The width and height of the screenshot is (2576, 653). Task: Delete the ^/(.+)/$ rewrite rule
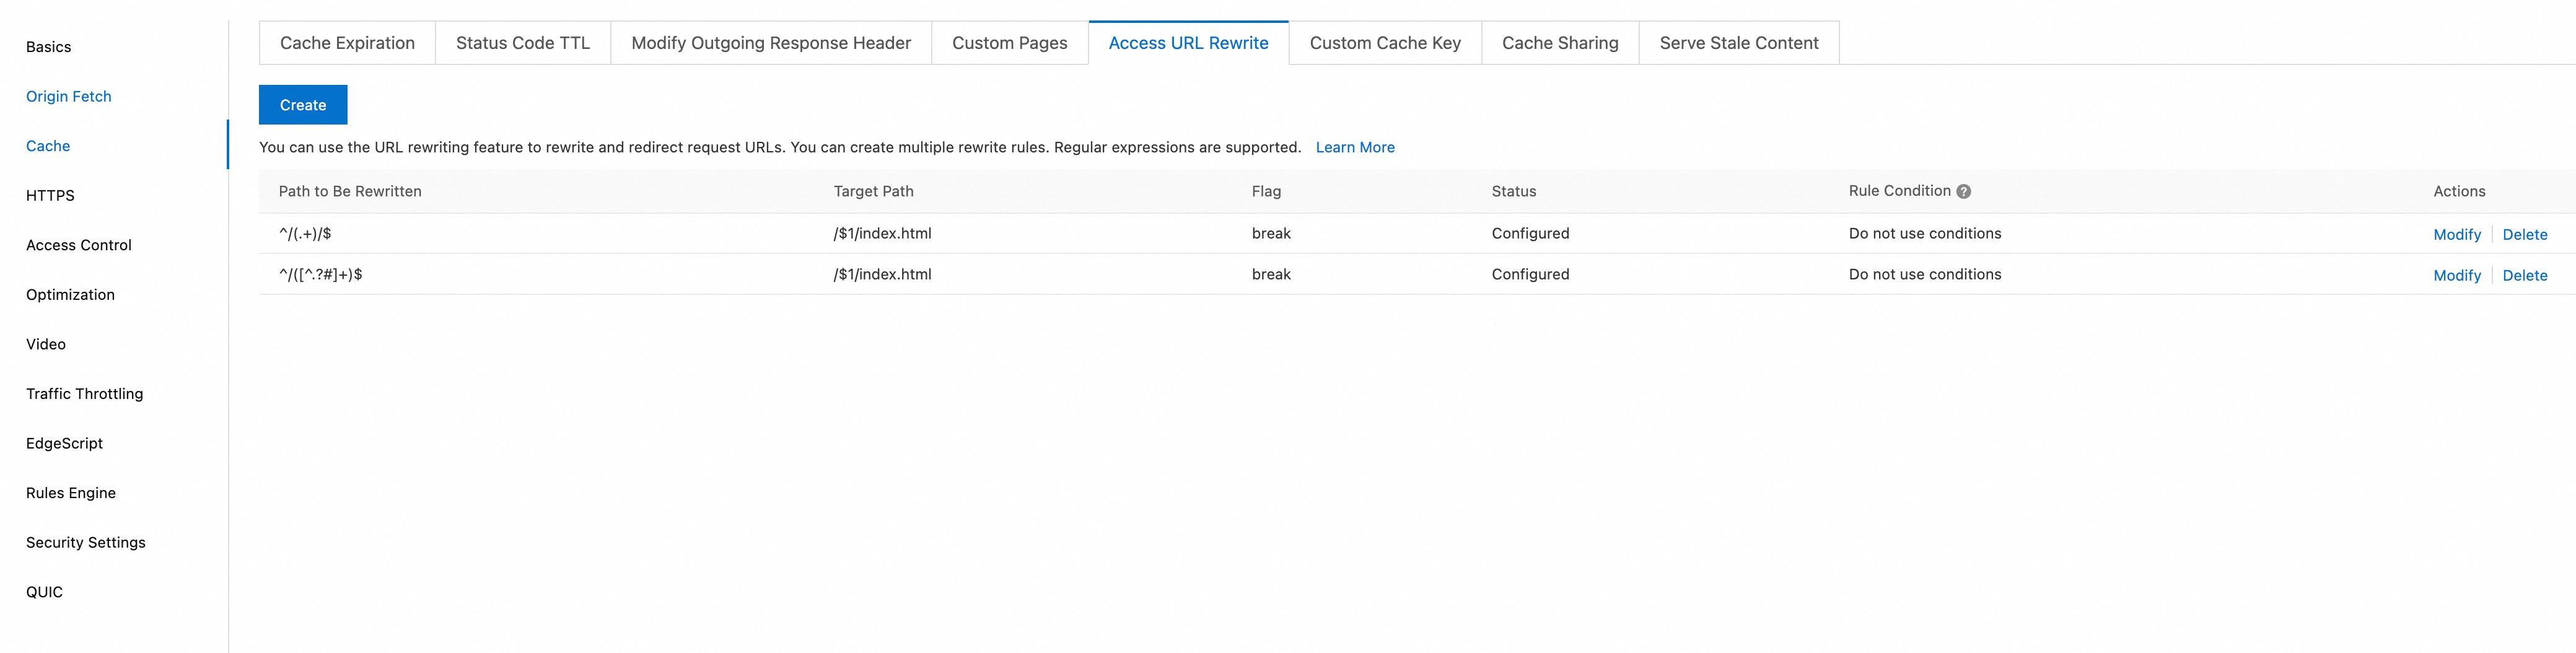click(2524, 235)
